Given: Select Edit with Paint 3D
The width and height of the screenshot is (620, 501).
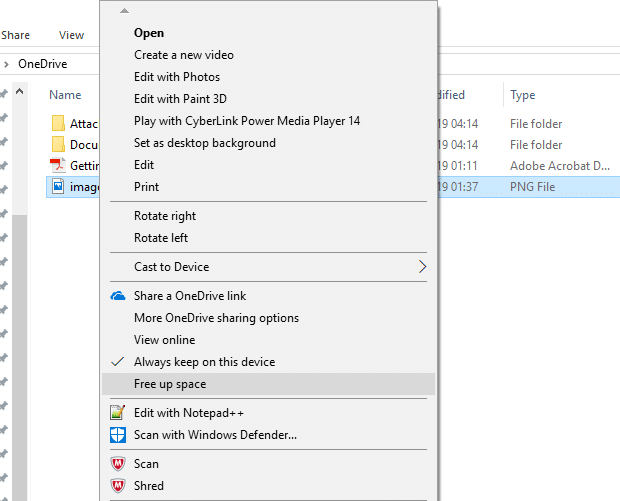Looking at the screenshot, I should pos(180,99).
